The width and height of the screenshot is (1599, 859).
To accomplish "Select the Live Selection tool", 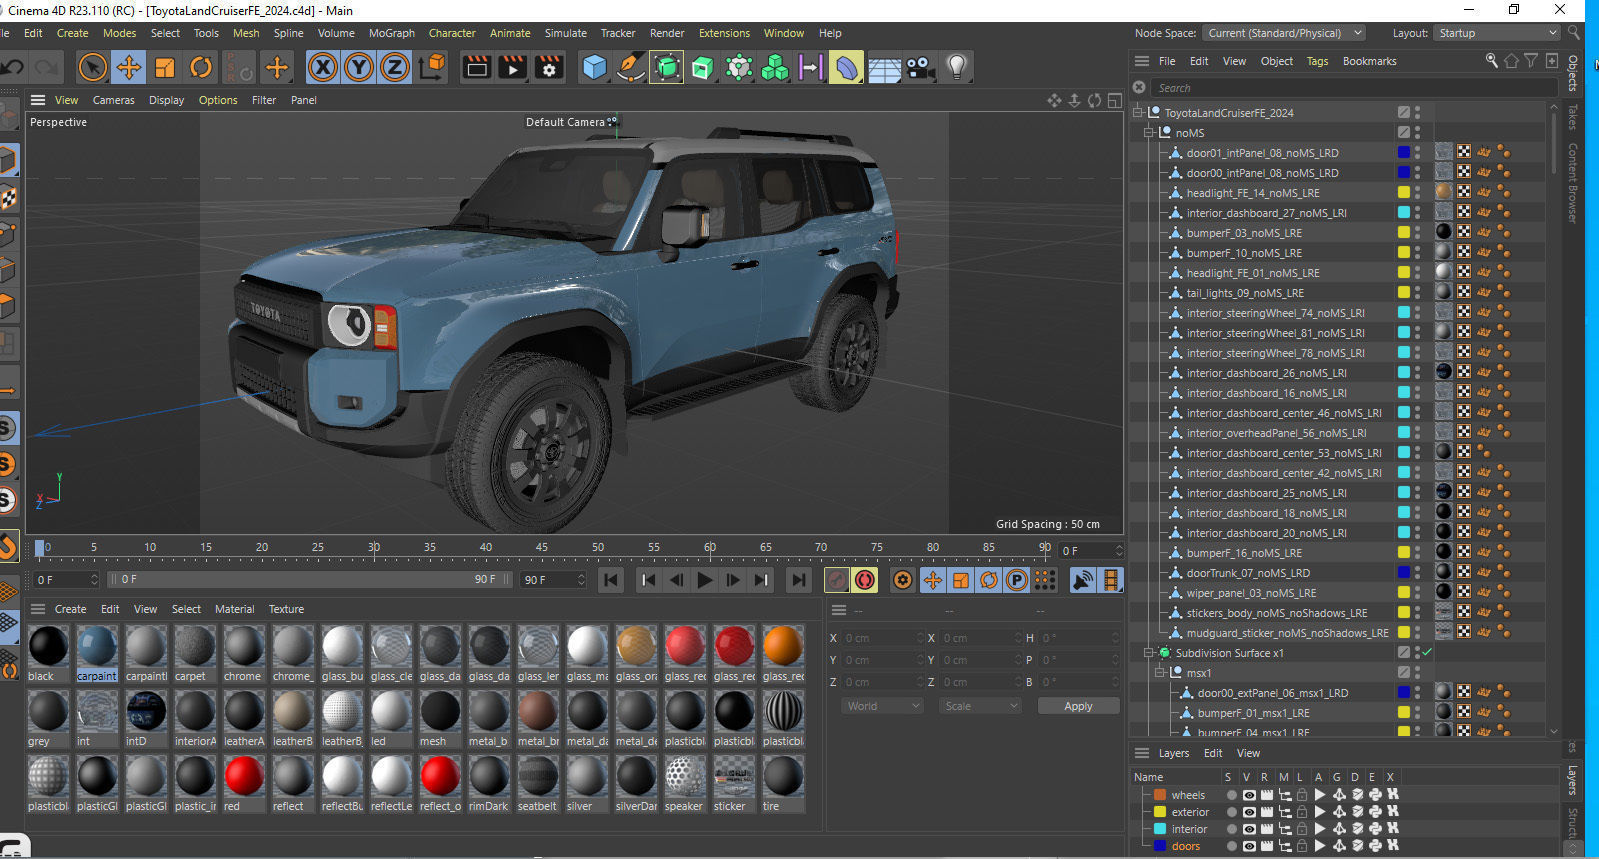I will pyautogui.click(x=92, y=67).
